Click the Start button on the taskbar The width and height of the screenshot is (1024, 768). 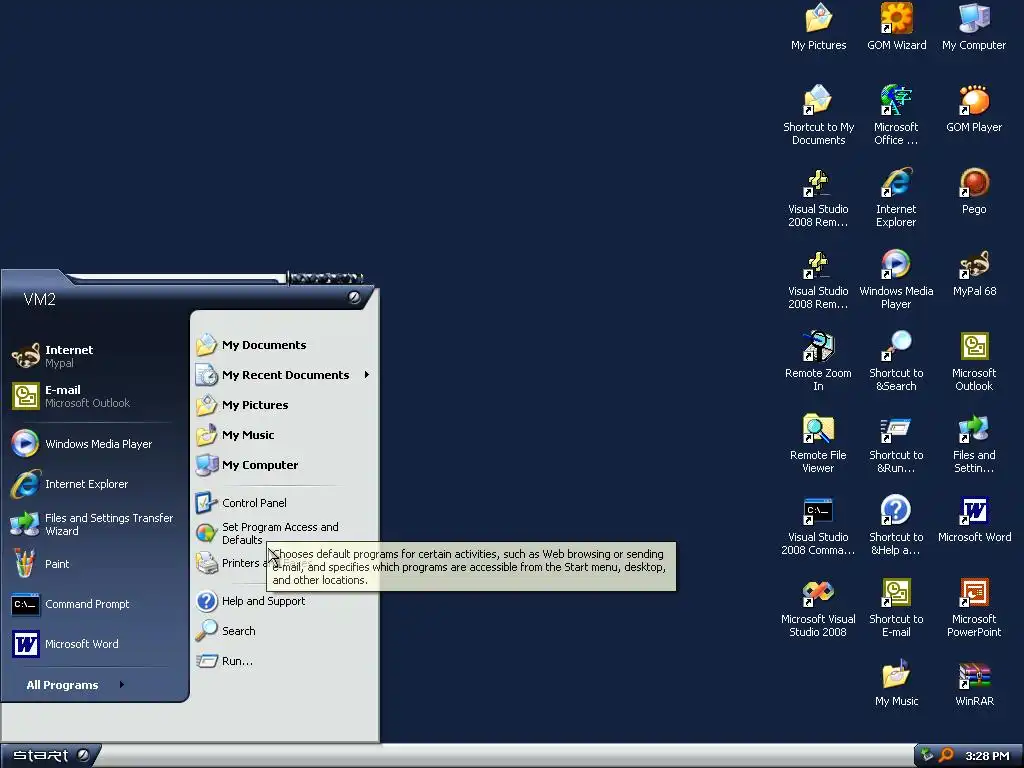coord(50,756)
